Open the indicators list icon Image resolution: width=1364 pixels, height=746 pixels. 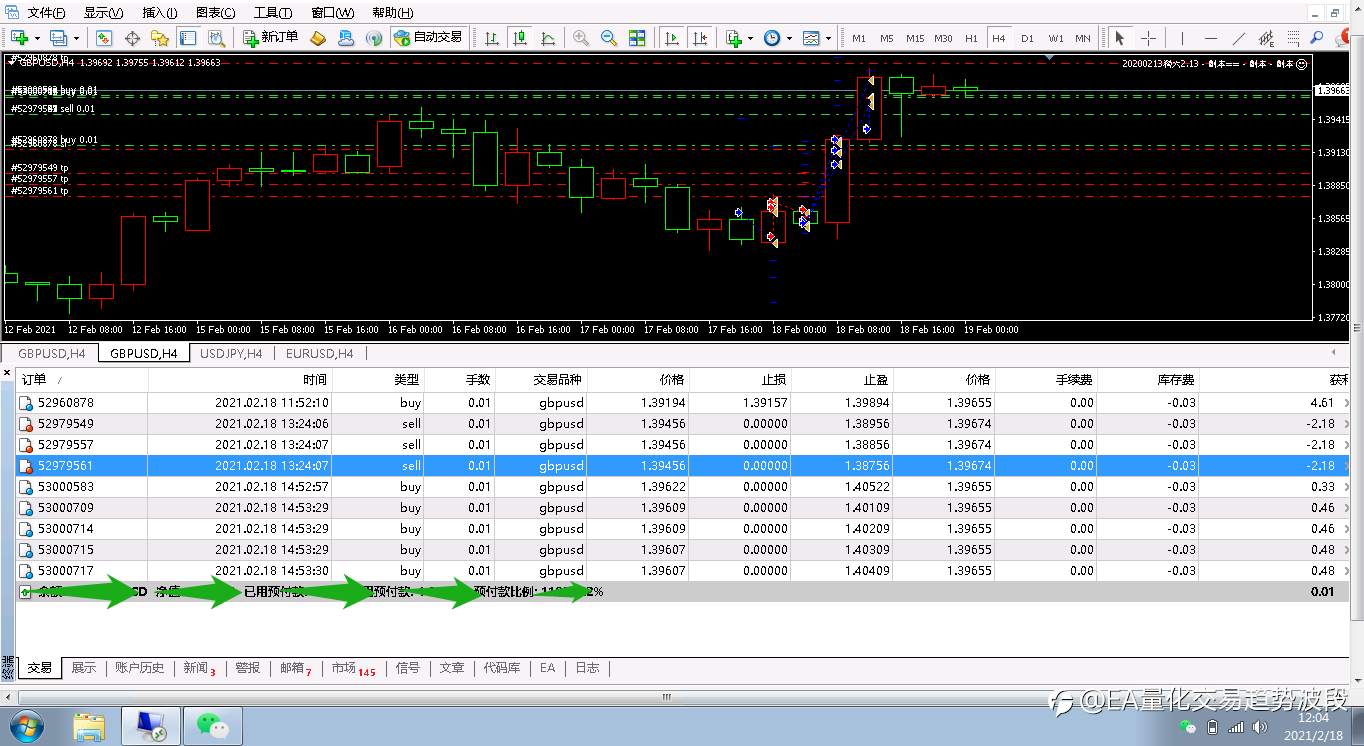click(x=733, y=38)
